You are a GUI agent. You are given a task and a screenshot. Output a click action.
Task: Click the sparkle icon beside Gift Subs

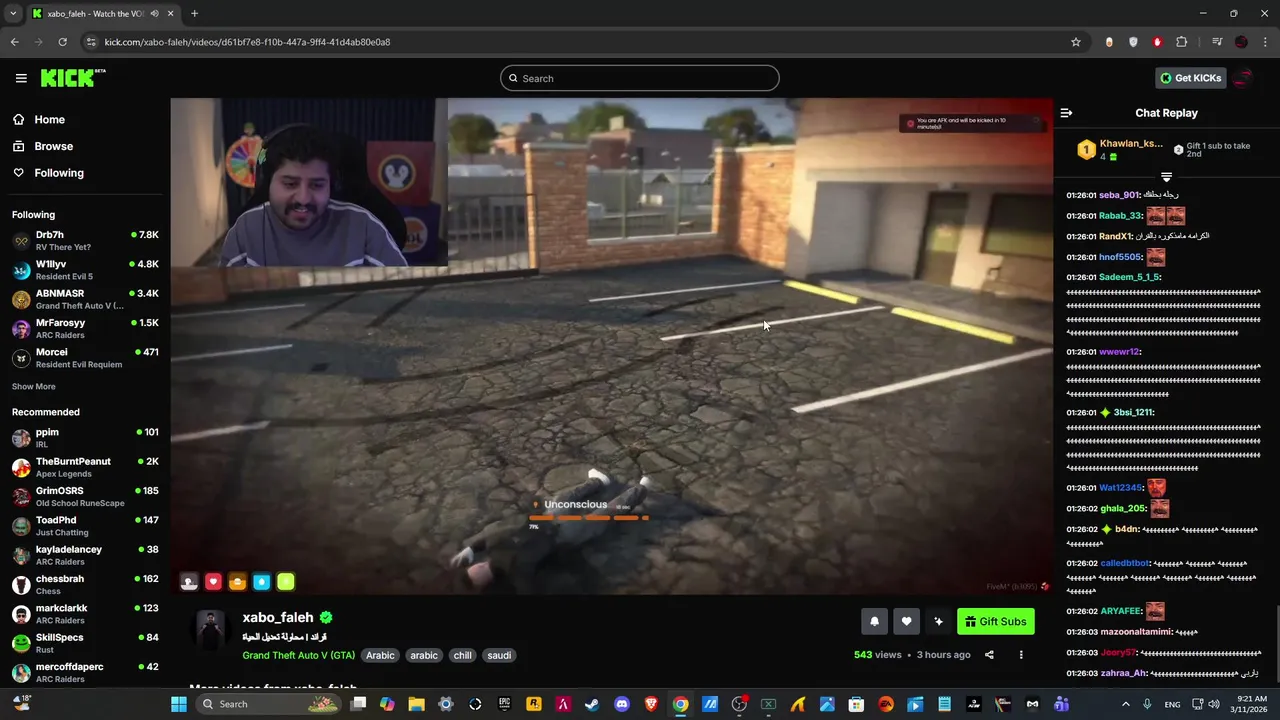(938, 621)
